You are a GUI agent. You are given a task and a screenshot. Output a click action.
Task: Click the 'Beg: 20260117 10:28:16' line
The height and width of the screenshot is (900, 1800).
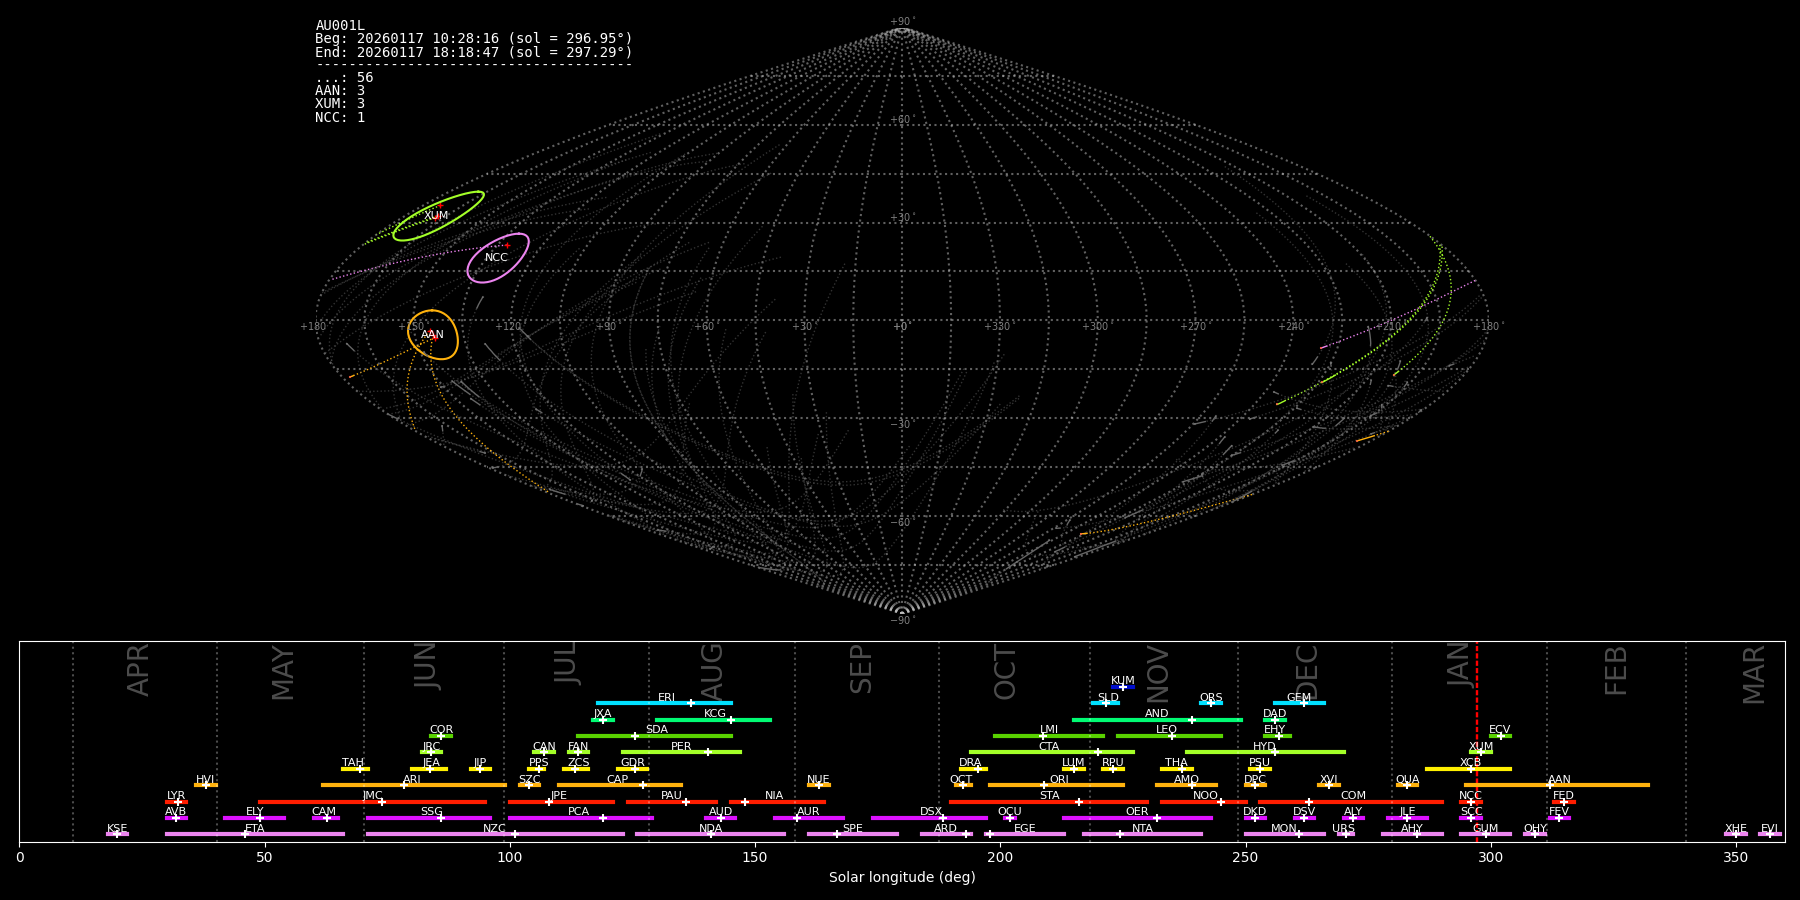click(474, 39)
